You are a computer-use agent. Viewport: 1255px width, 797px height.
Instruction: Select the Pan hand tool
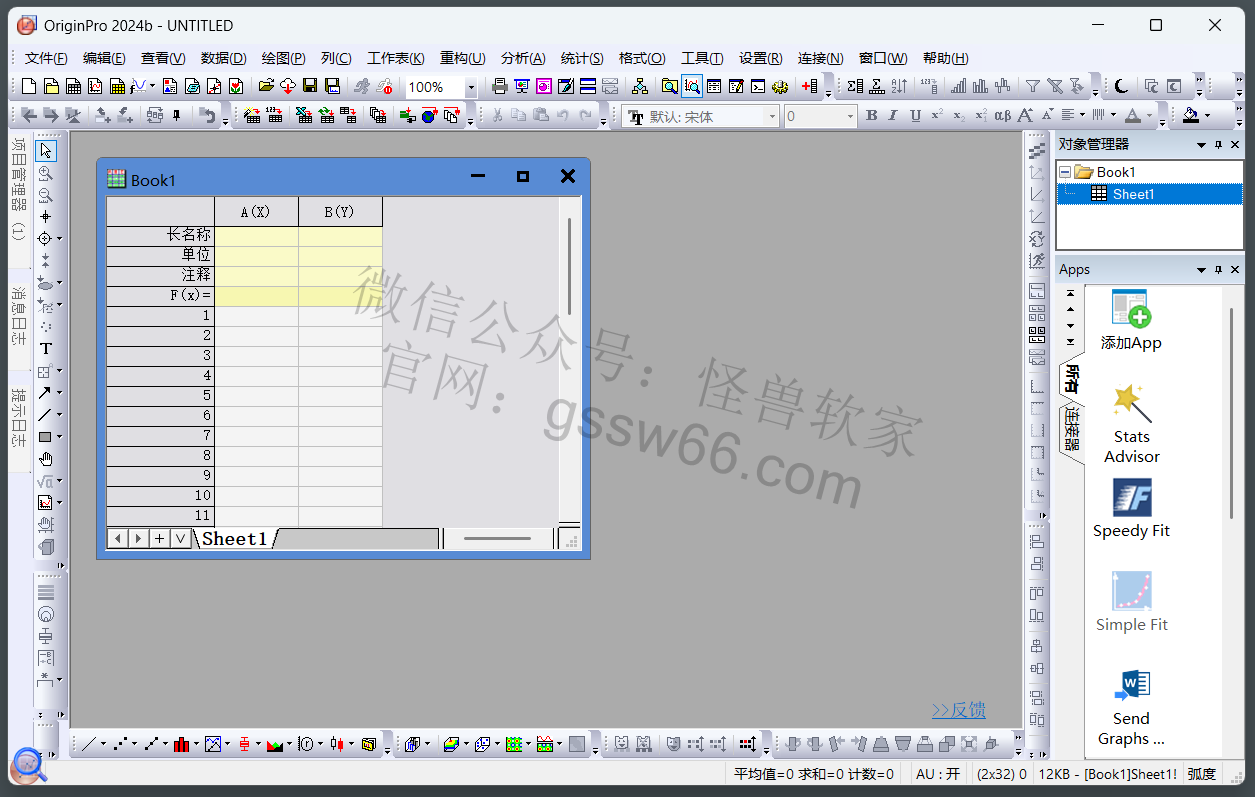click(45, 459)
